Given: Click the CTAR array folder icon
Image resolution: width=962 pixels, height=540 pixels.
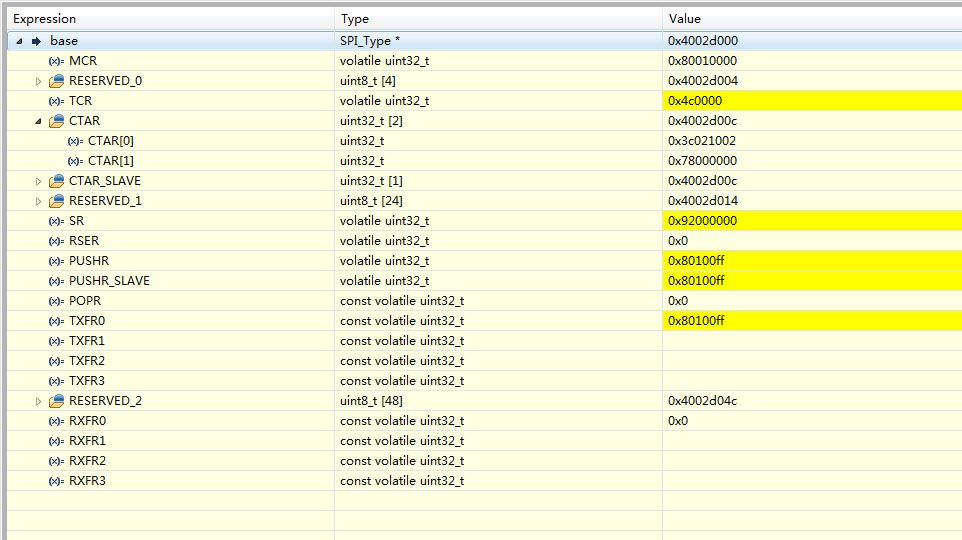Looking at the screenshot, I should pos(56,121).
